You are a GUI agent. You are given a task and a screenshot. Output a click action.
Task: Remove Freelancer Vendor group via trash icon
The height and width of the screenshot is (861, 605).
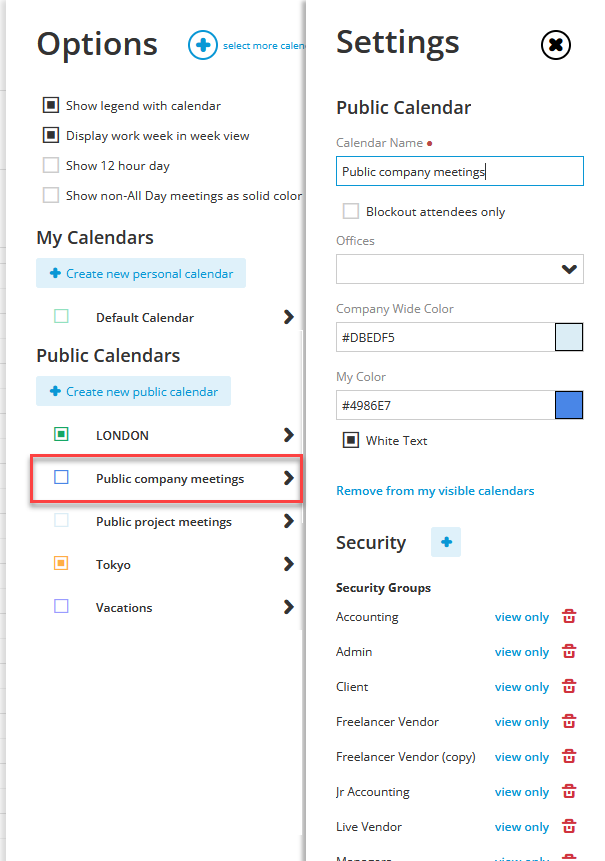click(x=569, y=722)
